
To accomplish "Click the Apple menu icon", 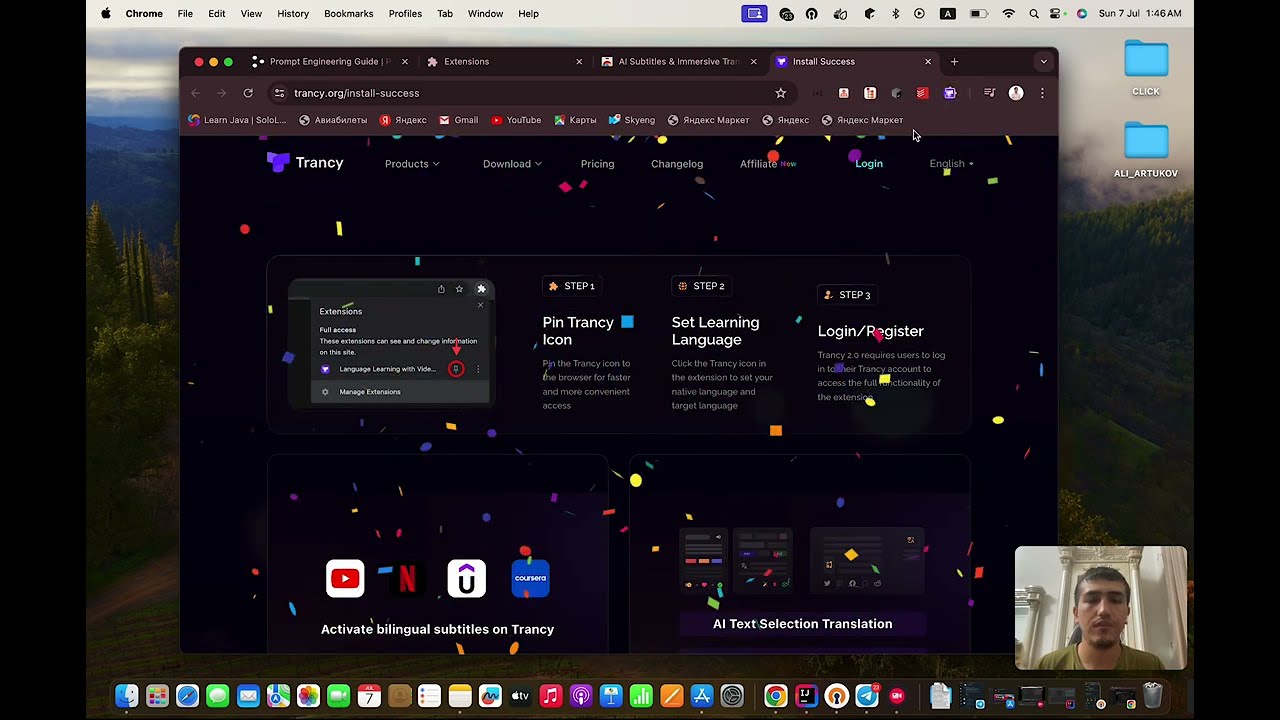I will click(106, 14).
